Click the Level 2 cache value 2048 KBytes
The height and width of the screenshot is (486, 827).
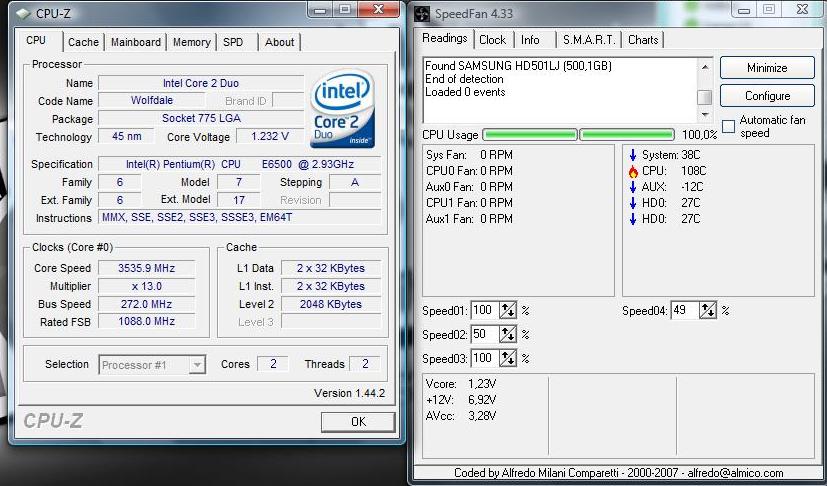[x=331, y=304]
